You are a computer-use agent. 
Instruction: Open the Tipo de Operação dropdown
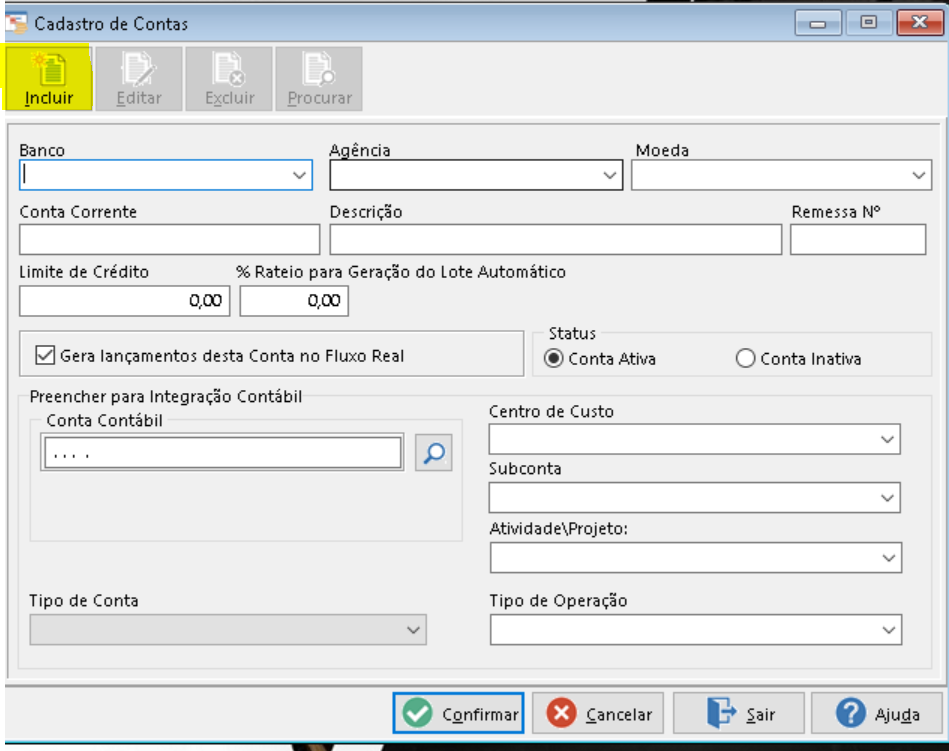[888, 630]
